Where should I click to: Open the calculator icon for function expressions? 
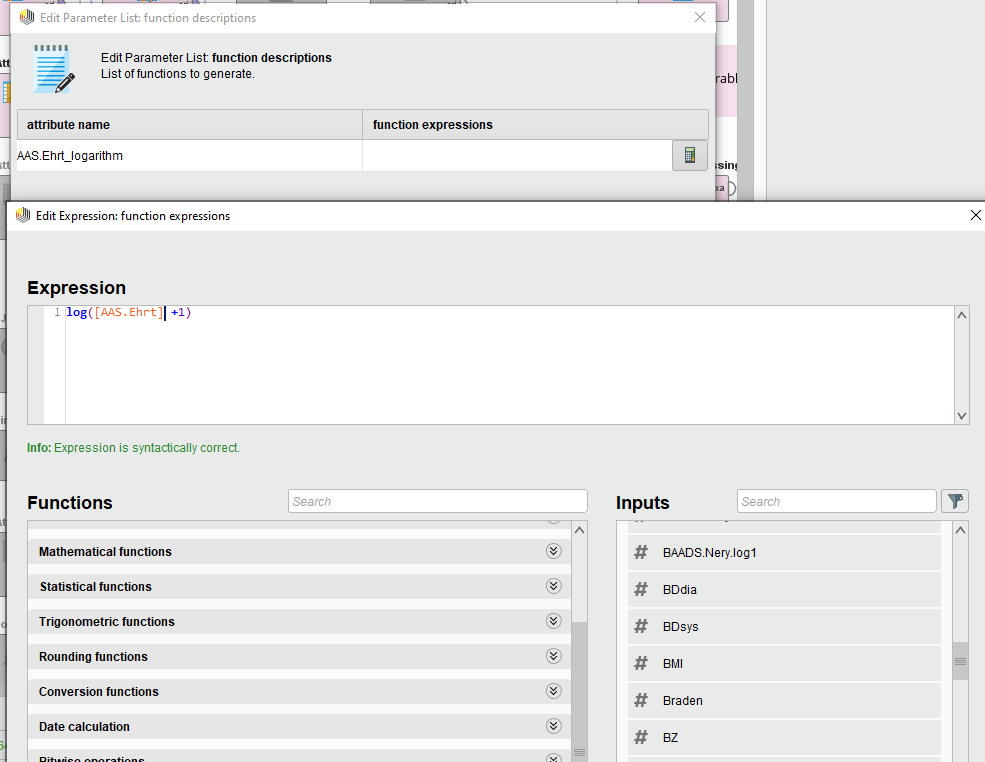pyautogui.click(x=689, y=155)
